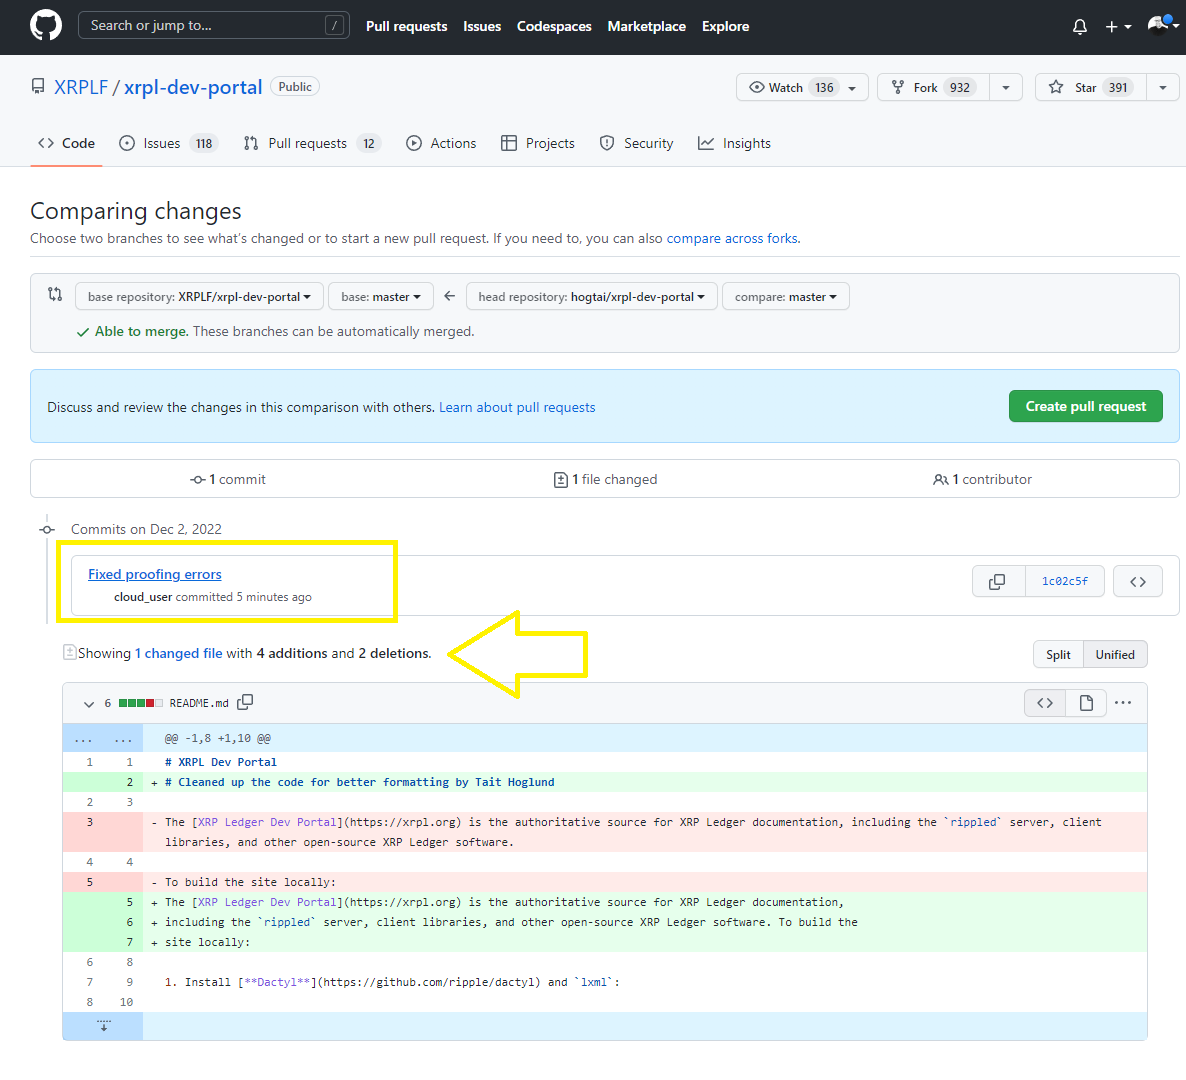This screenshot has height=1080, width=1186.
Task: Open Marketplace in top navigation
Action: [646, 26]
